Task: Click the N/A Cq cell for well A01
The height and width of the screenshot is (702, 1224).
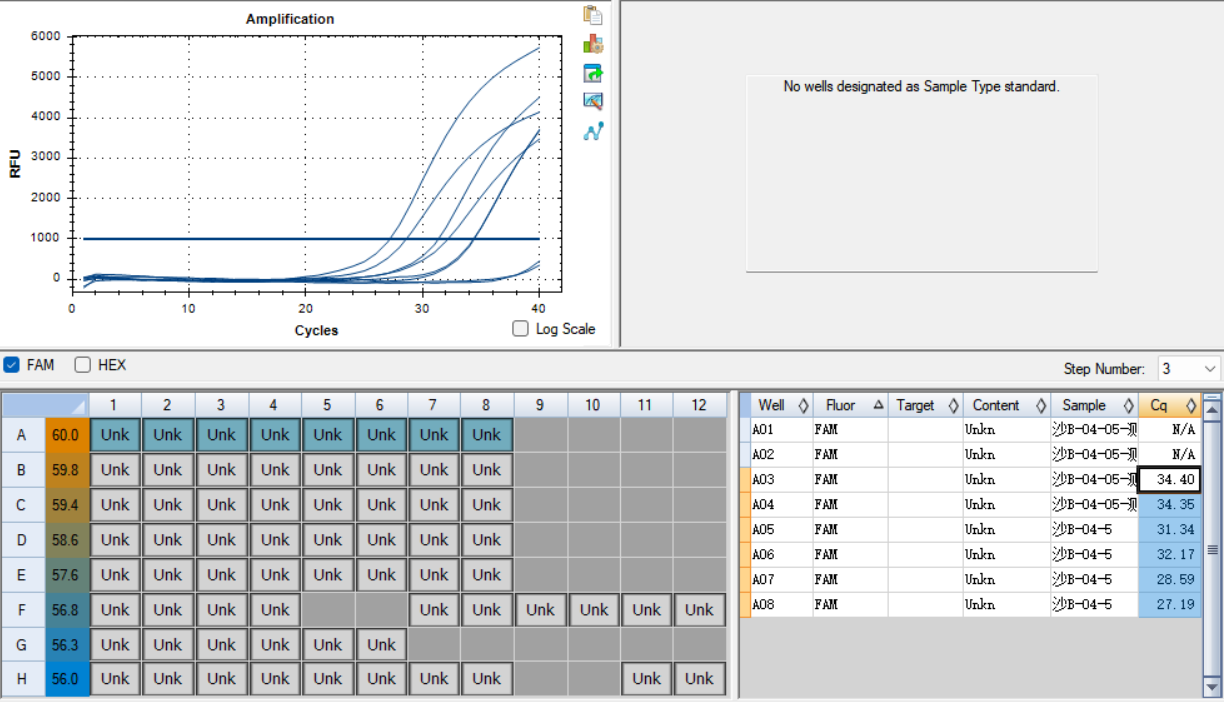Action: 1170,430
